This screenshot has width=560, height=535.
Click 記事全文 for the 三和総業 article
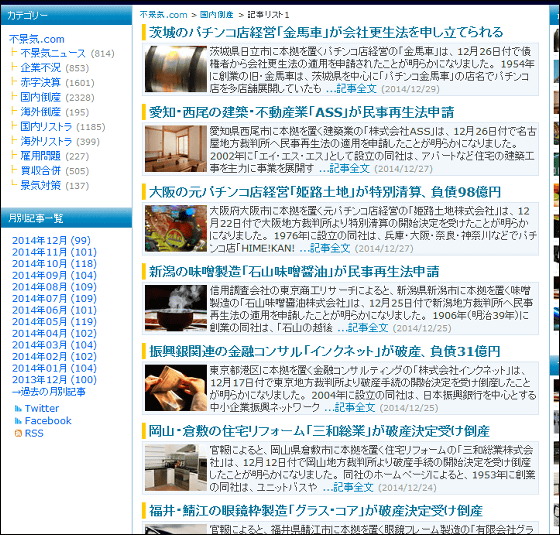[349, 488]
